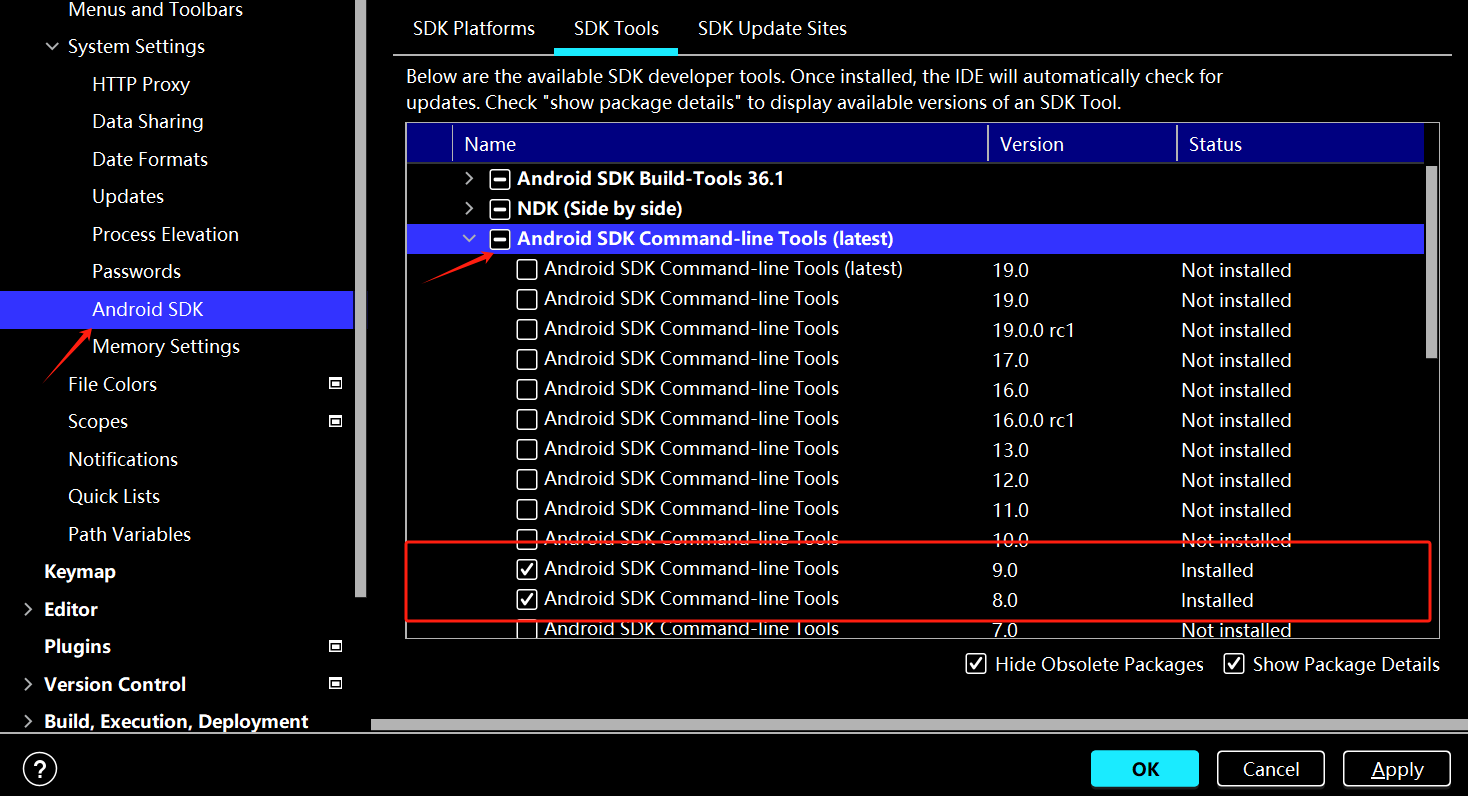The height and width of the screenshot is (796, 1468).
Task: Open File Colors settings
Action: pyautogui.click(x=112, y=384)
